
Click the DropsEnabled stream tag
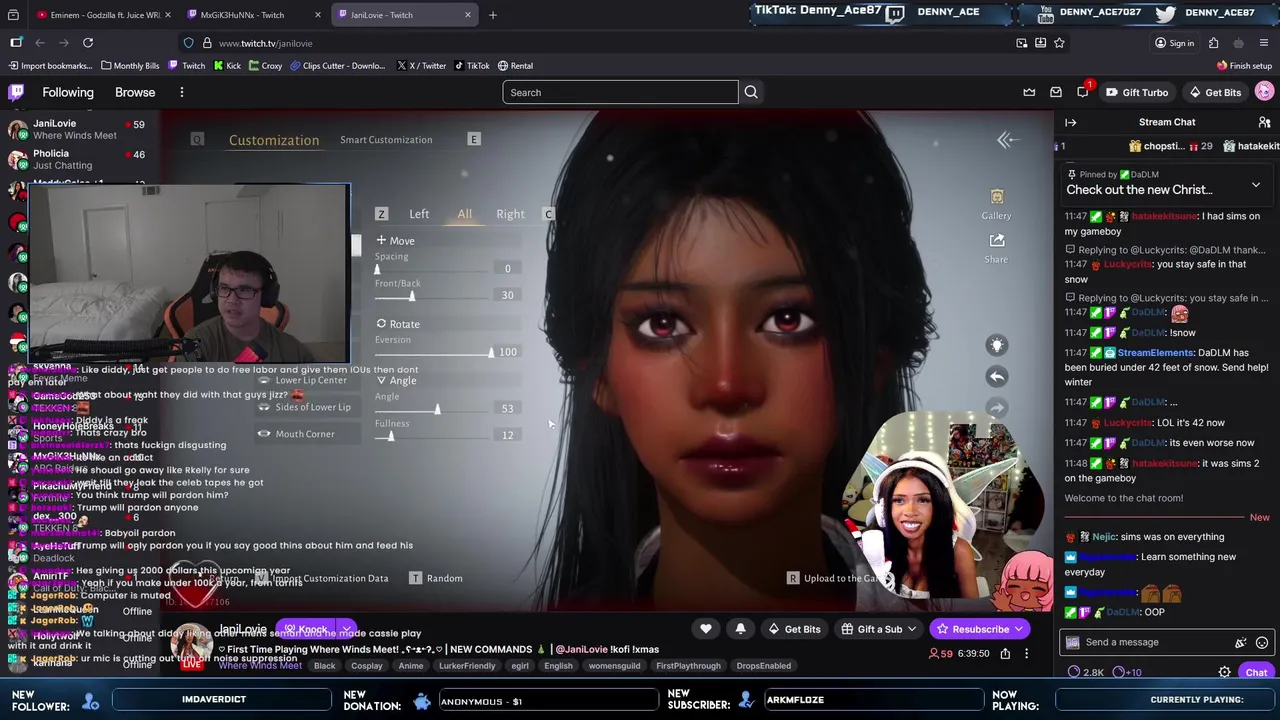coord(764,666)
